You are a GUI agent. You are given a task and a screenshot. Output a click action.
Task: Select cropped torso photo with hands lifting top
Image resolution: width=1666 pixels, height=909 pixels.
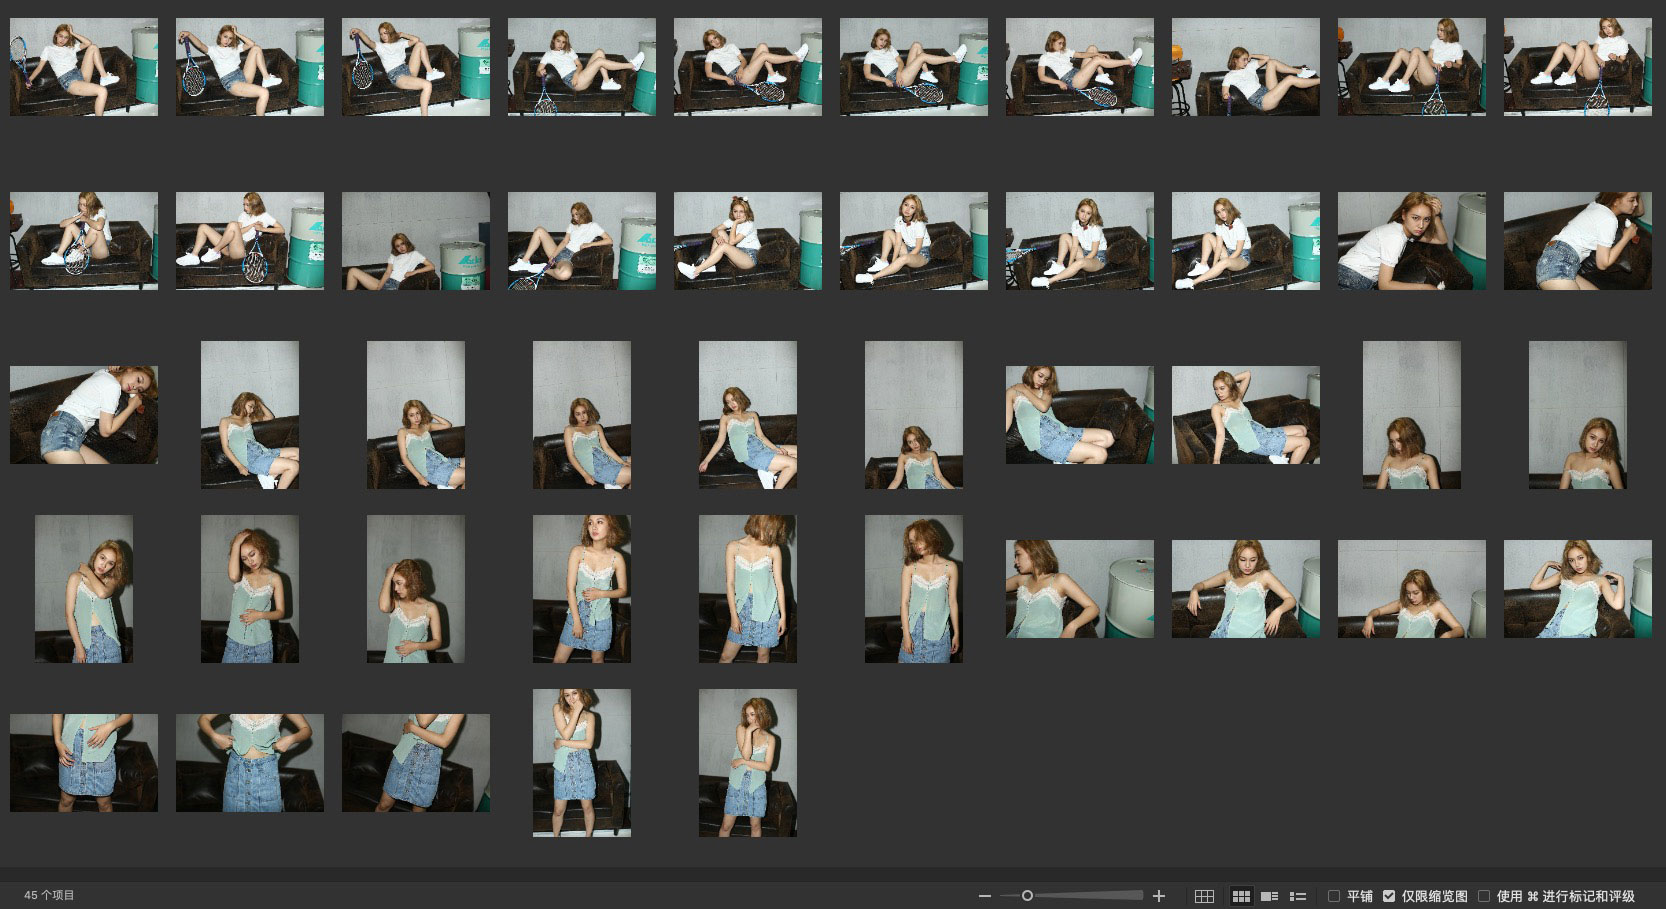(250, 762)
